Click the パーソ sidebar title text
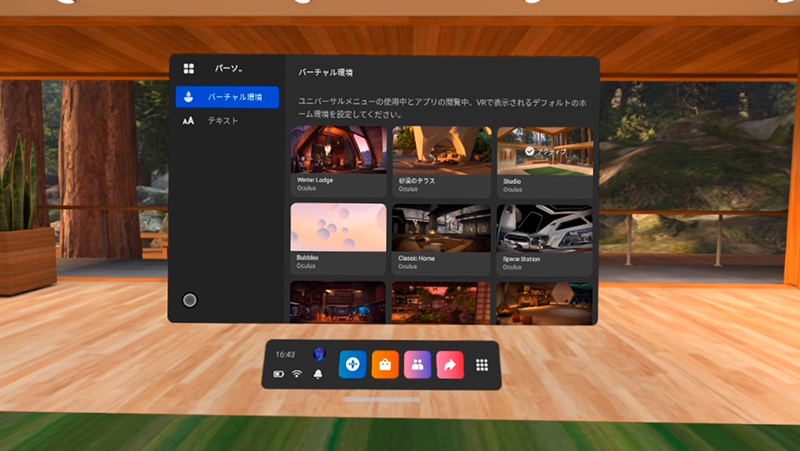 pos(228,68)
